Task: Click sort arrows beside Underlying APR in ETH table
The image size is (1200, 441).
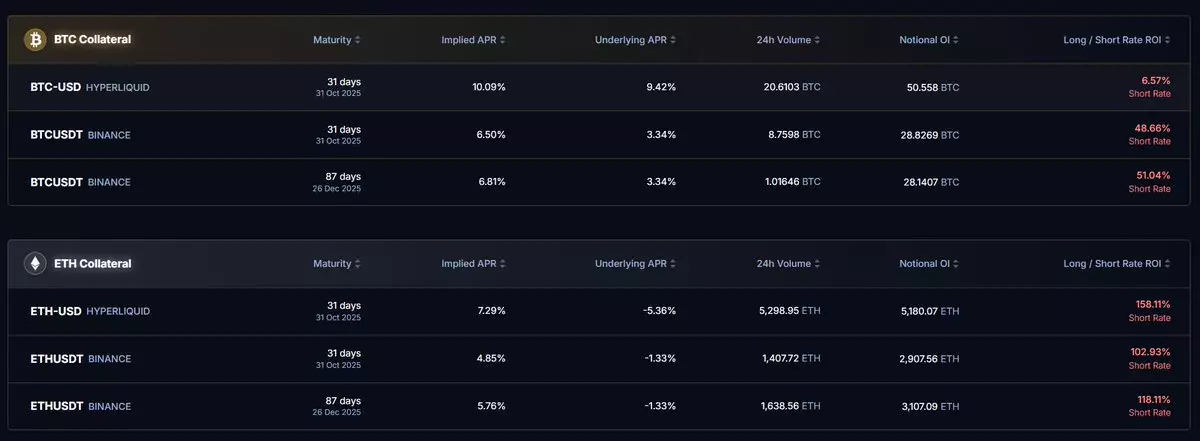Action: [x=674, y=264]
